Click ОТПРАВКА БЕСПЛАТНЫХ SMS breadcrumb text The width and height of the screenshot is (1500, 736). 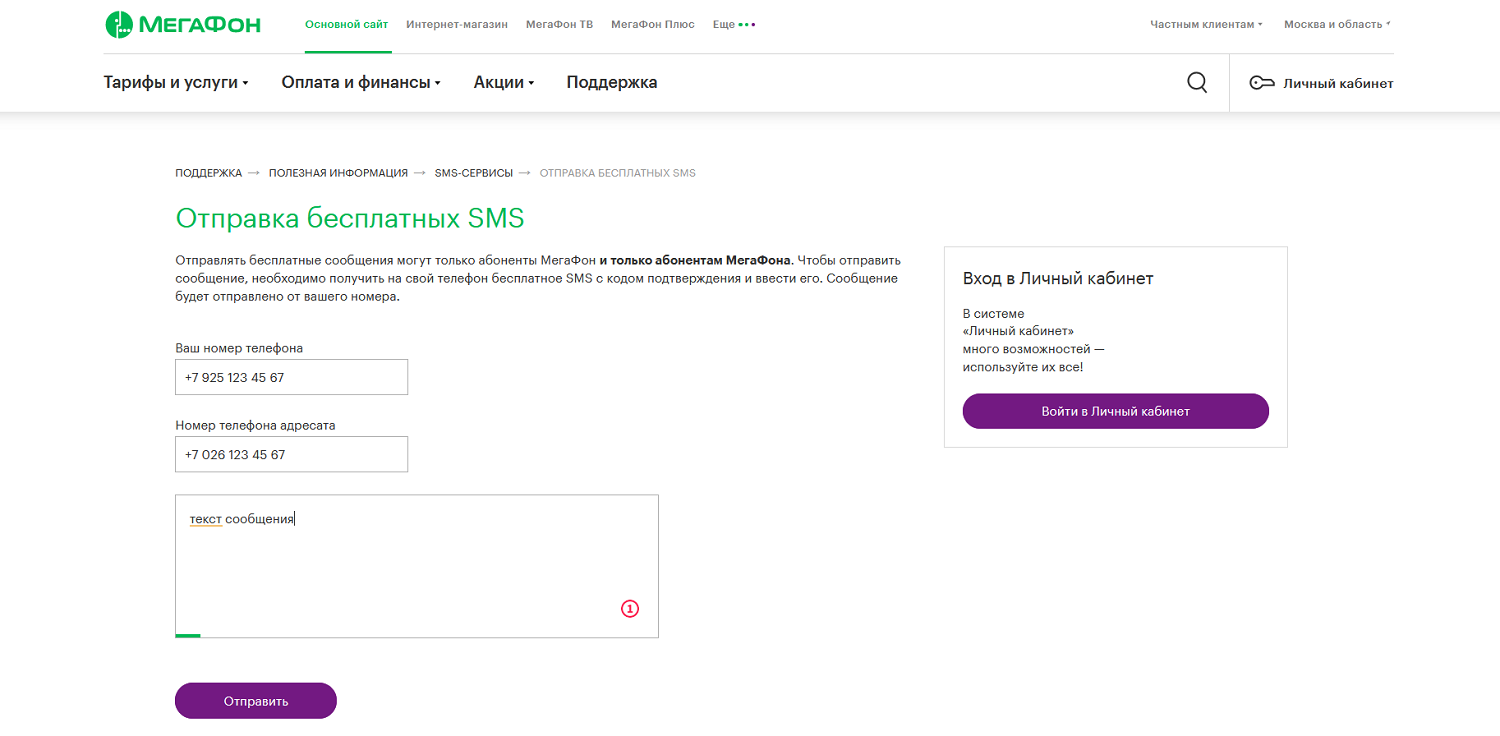[618, 173]
